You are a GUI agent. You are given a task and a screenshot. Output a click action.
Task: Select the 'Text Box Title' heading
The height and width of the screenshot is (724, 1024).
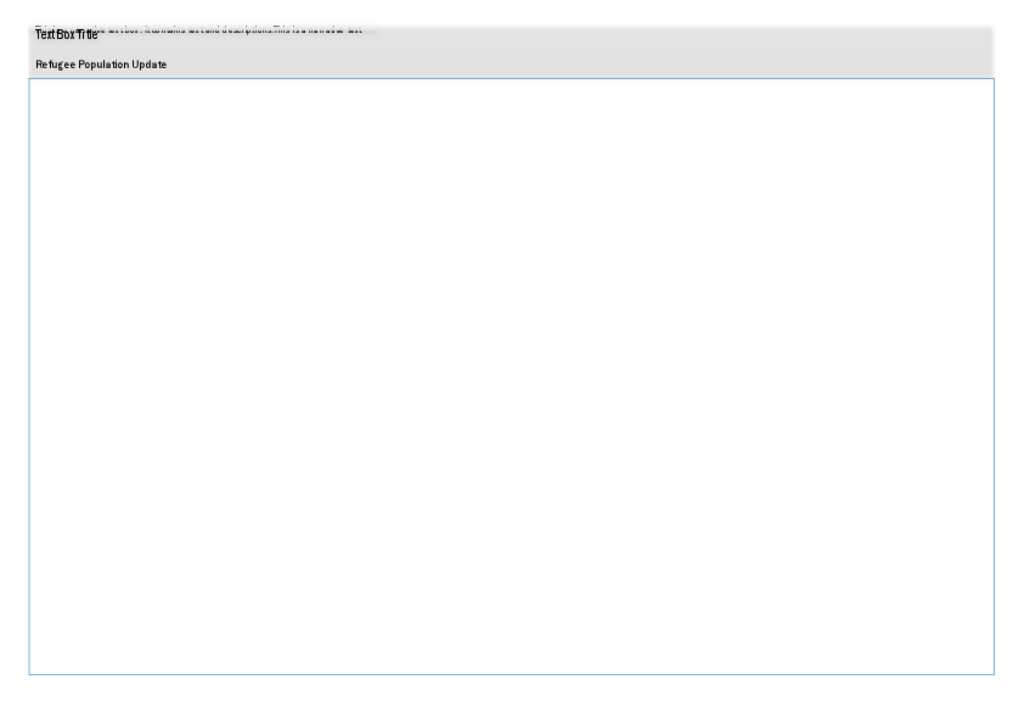tap(67, 35)
